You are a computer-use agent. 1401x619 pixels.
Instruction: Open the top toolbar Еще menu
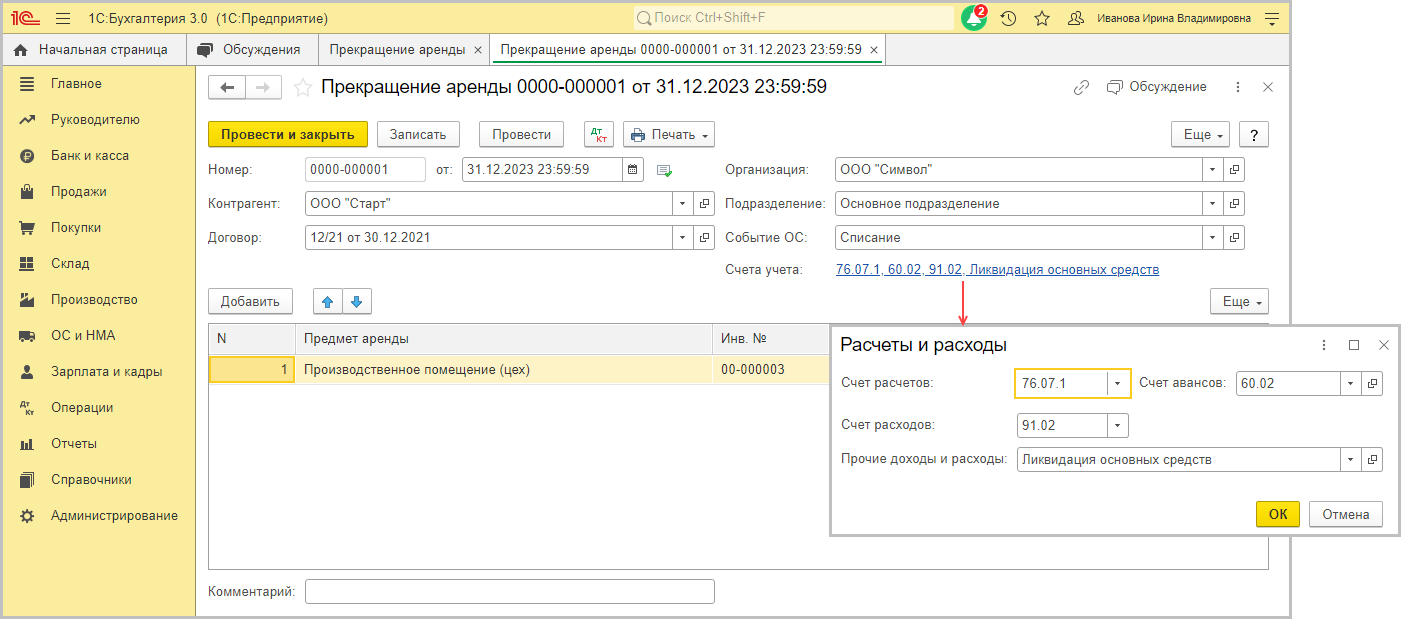click(x=1201, y=135)
